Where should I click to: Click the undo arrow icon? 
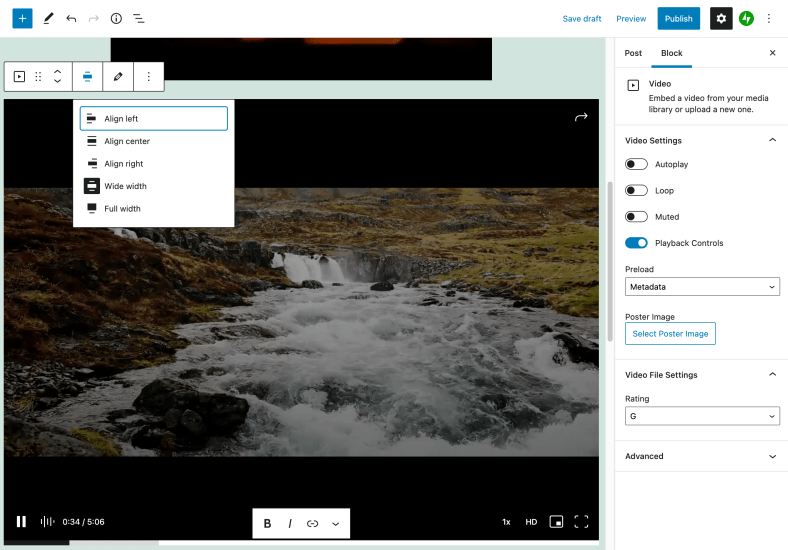click(71, 18)
